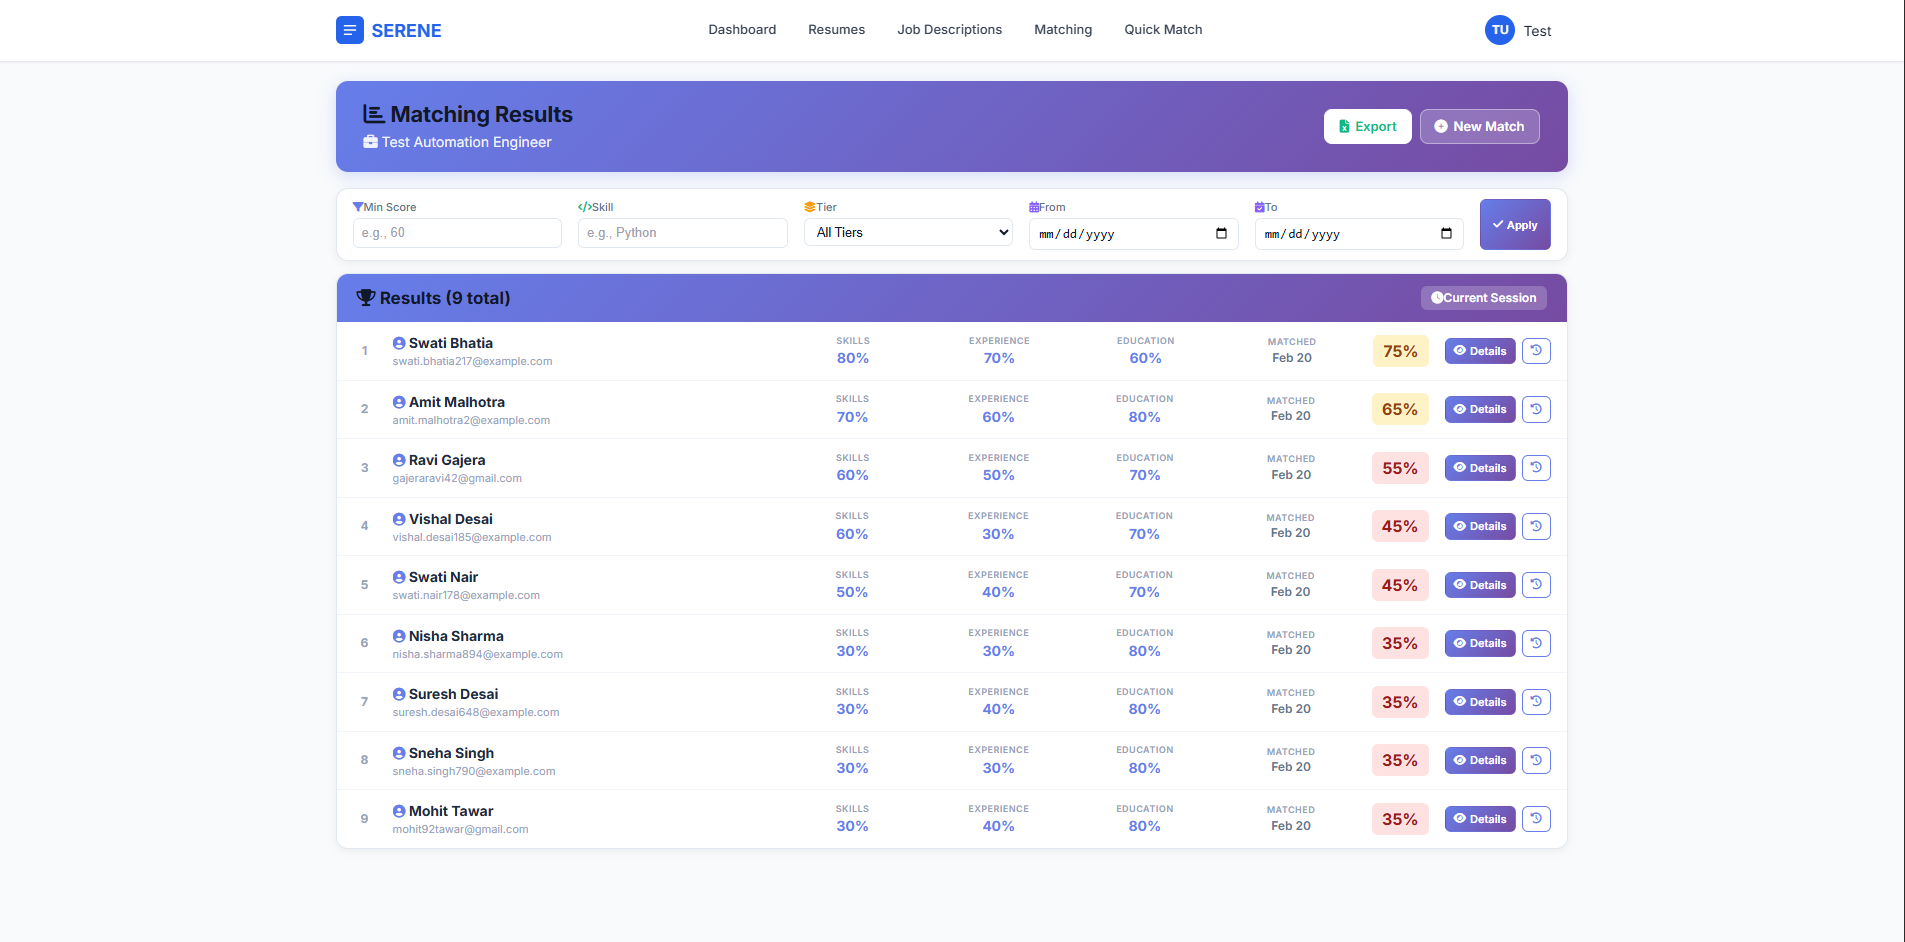
Task: Toggle the Current Session badge
Action: tap(1483, 298)
